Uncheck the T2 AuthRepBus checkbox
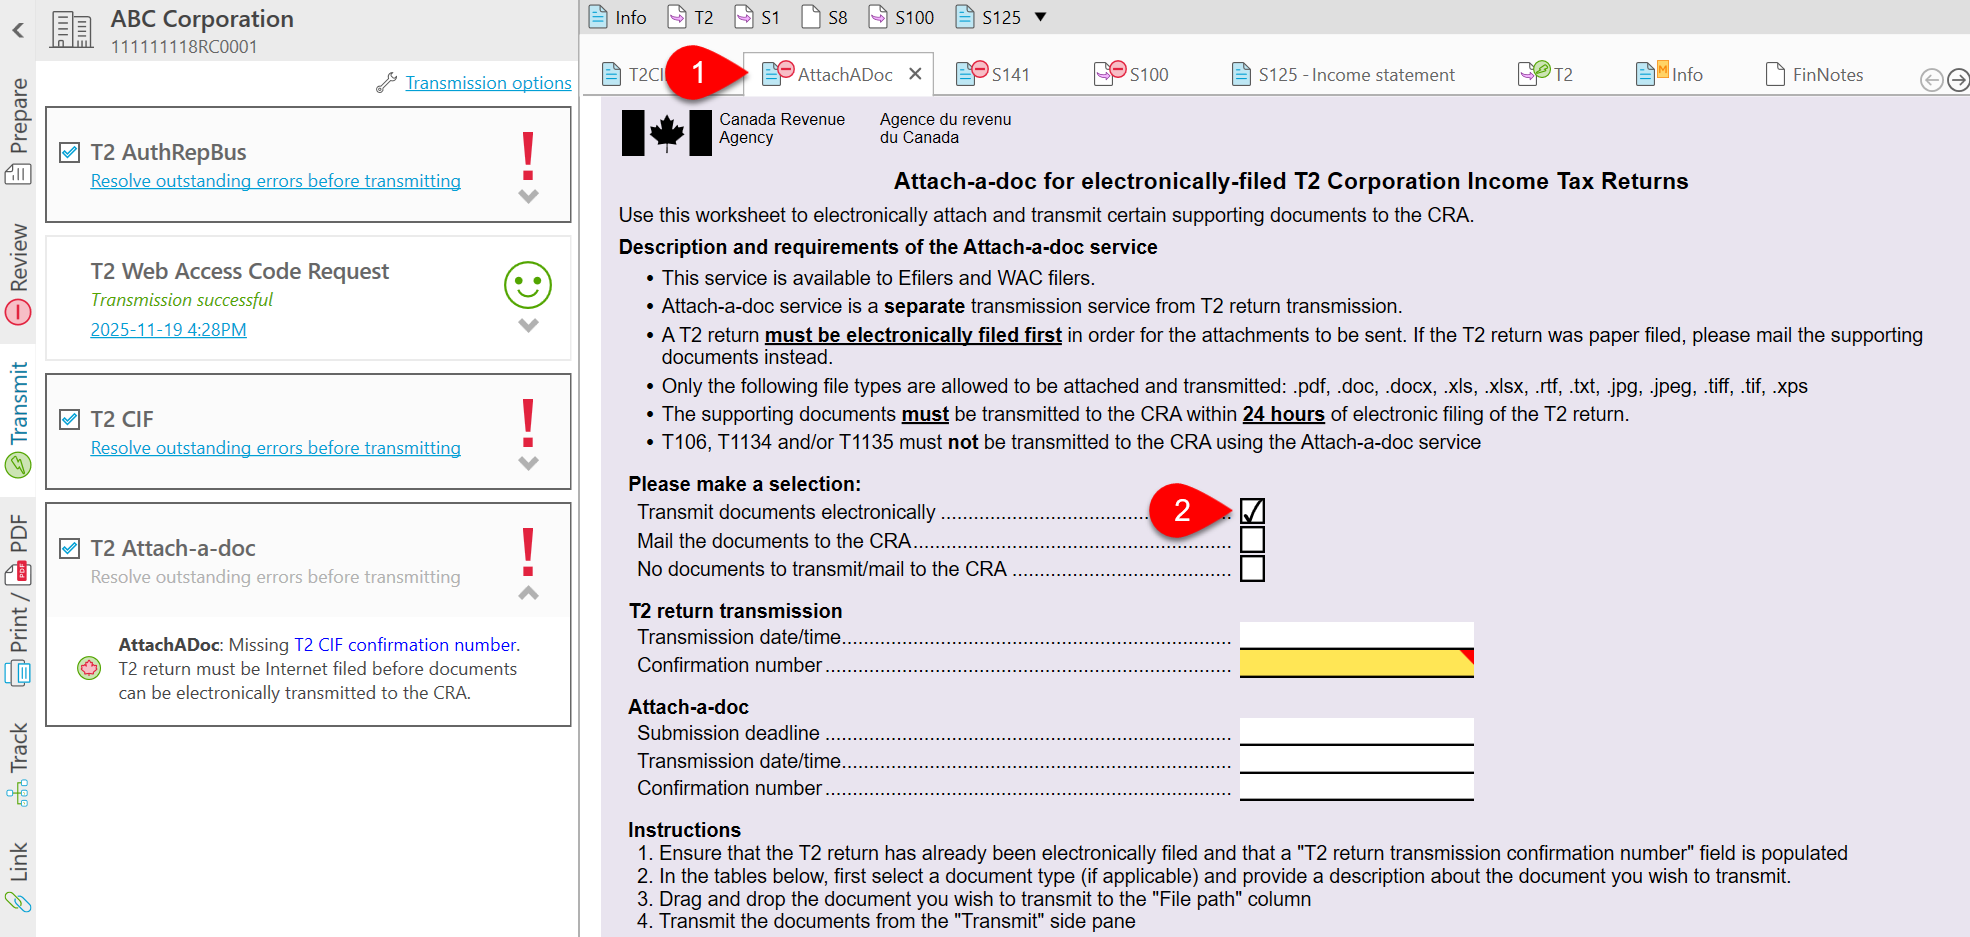 [69, 152]
